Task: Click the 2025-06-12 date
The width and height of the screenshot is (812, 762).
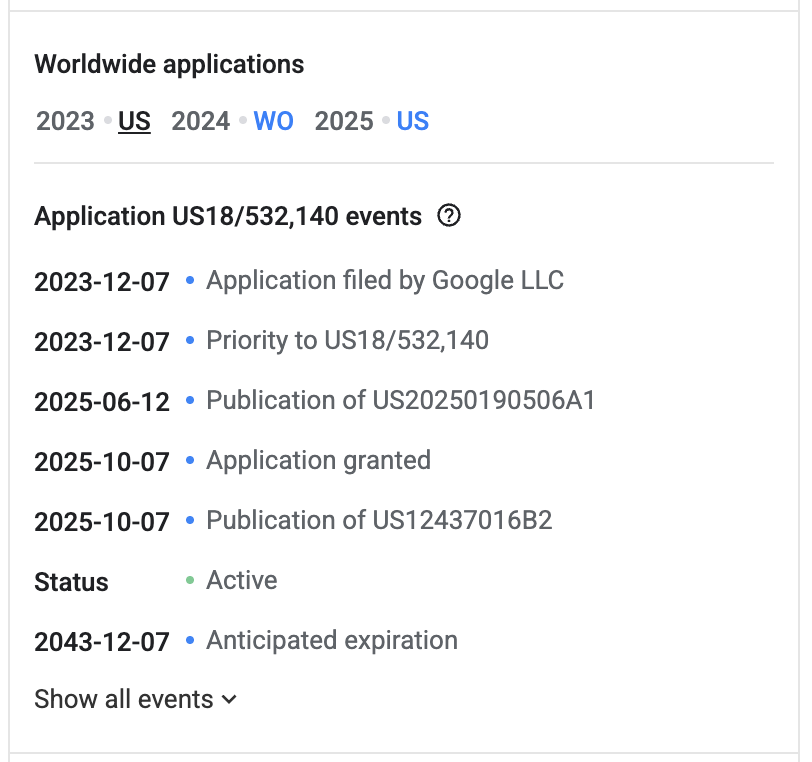Action: [102, 402]
